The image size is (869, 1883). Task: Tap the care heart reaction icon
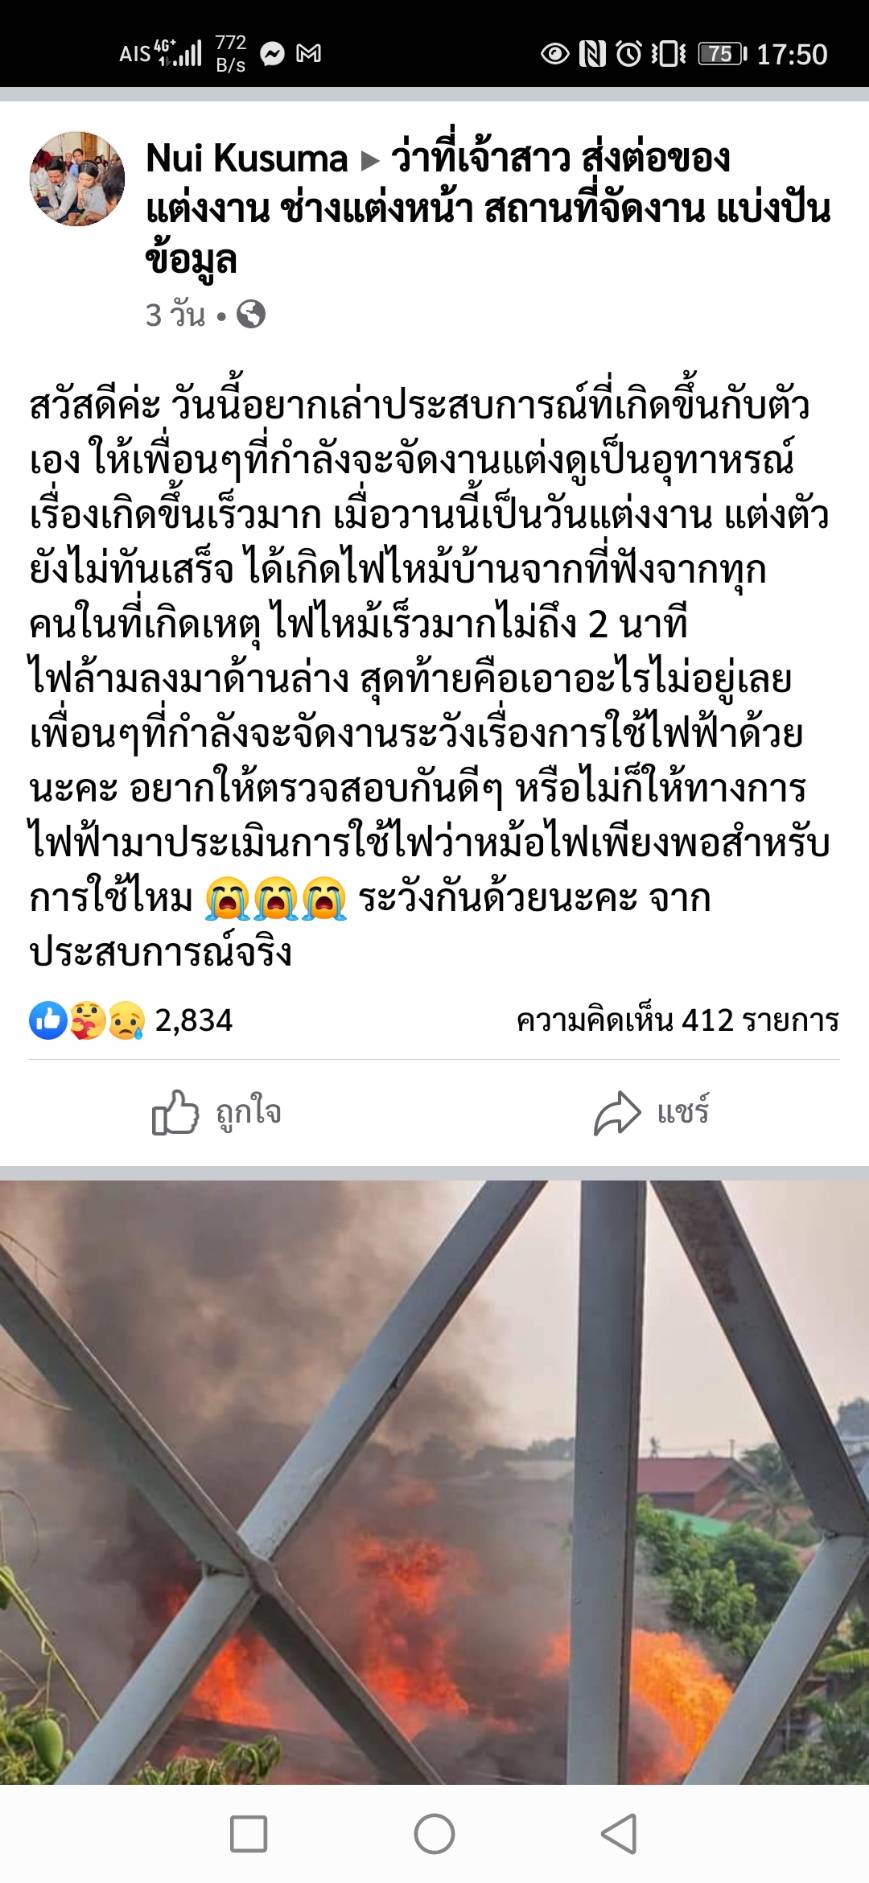[87, 1020]
